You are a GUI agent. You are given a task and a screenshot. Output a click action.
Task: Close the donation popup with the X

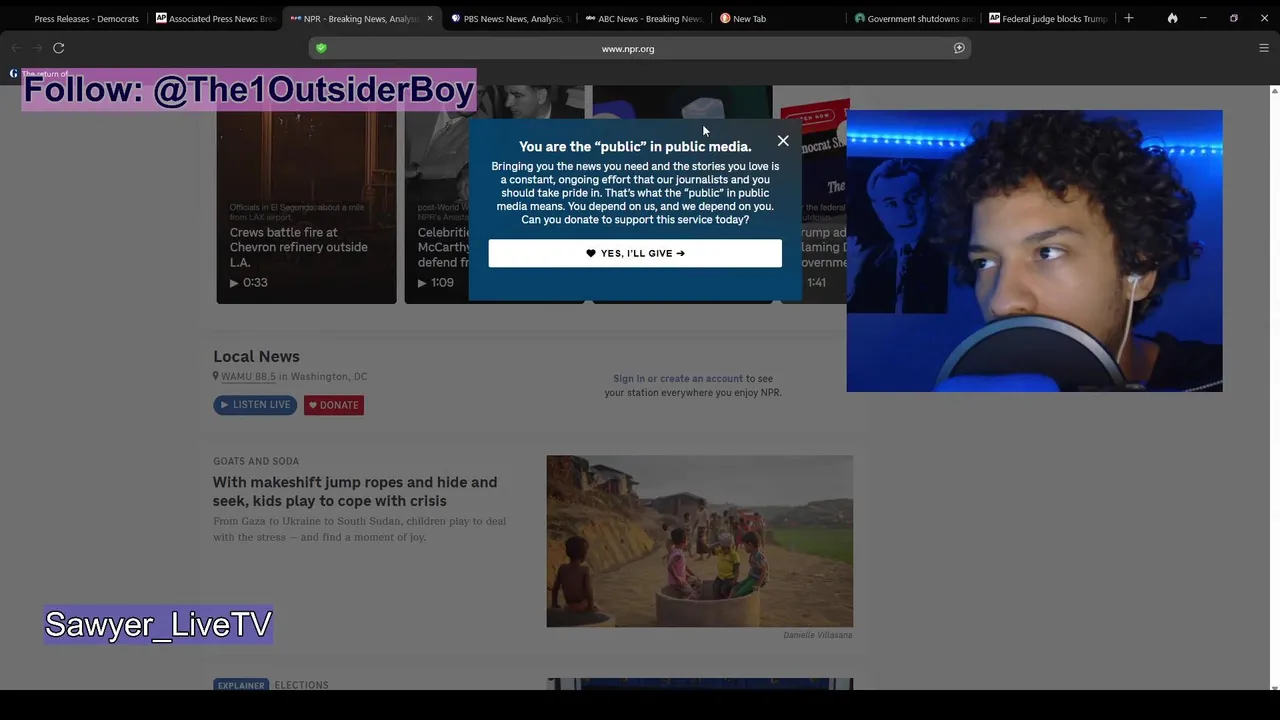pyautogui.click(x=783, y=141)
